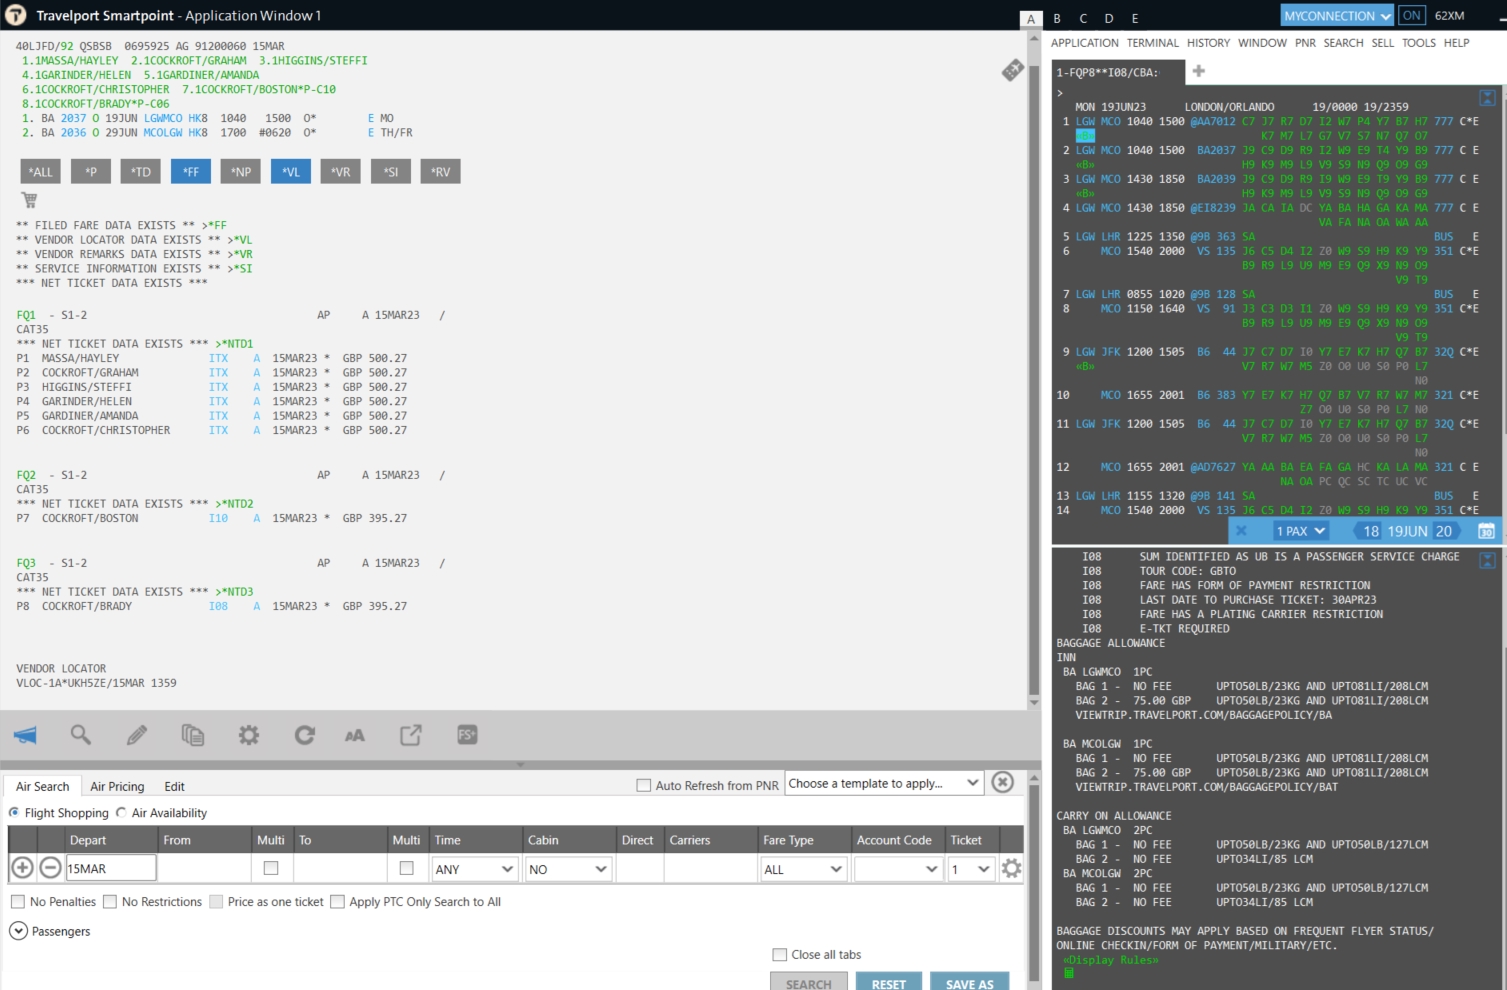Screen dimensions: 1507x990
Task: Click the blue megaphone icon in toolbar
Action: (25, 736)
